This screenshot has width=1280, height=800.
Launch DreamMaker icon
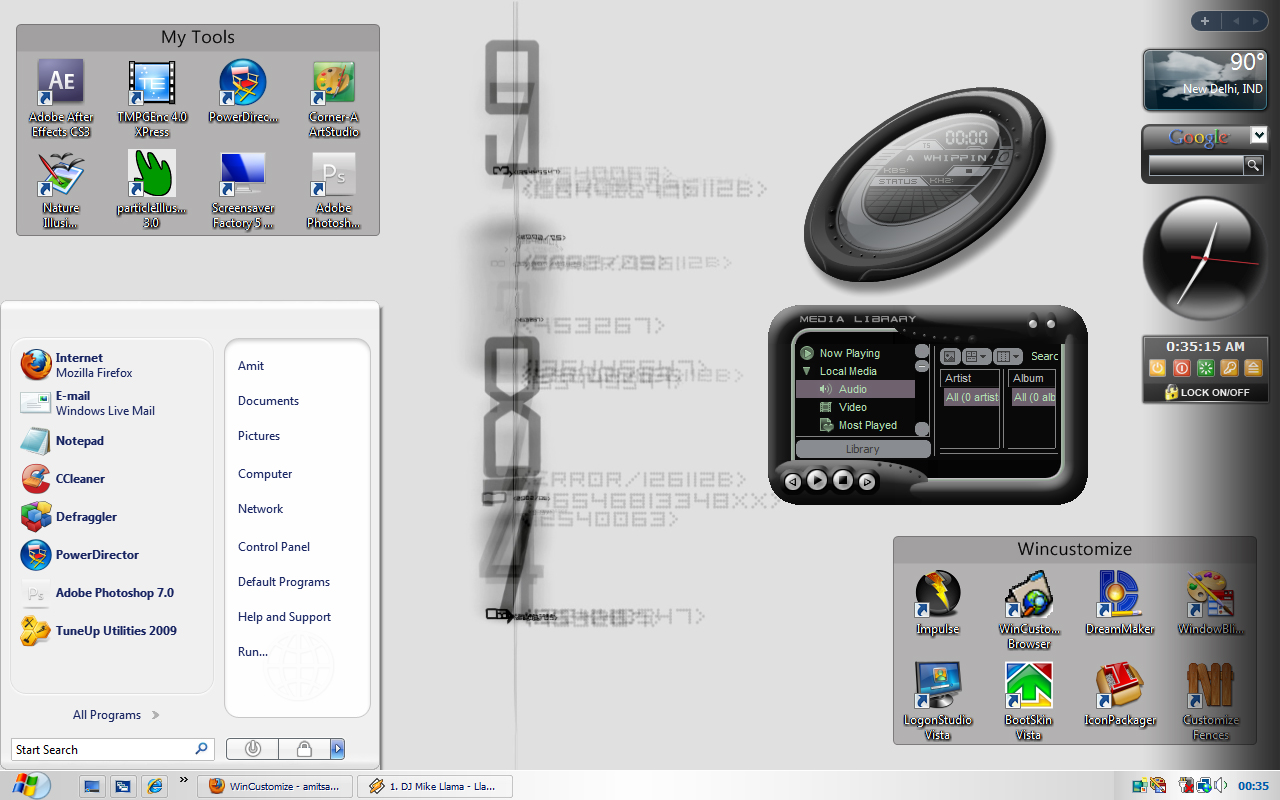click(x=1120, y=603)
